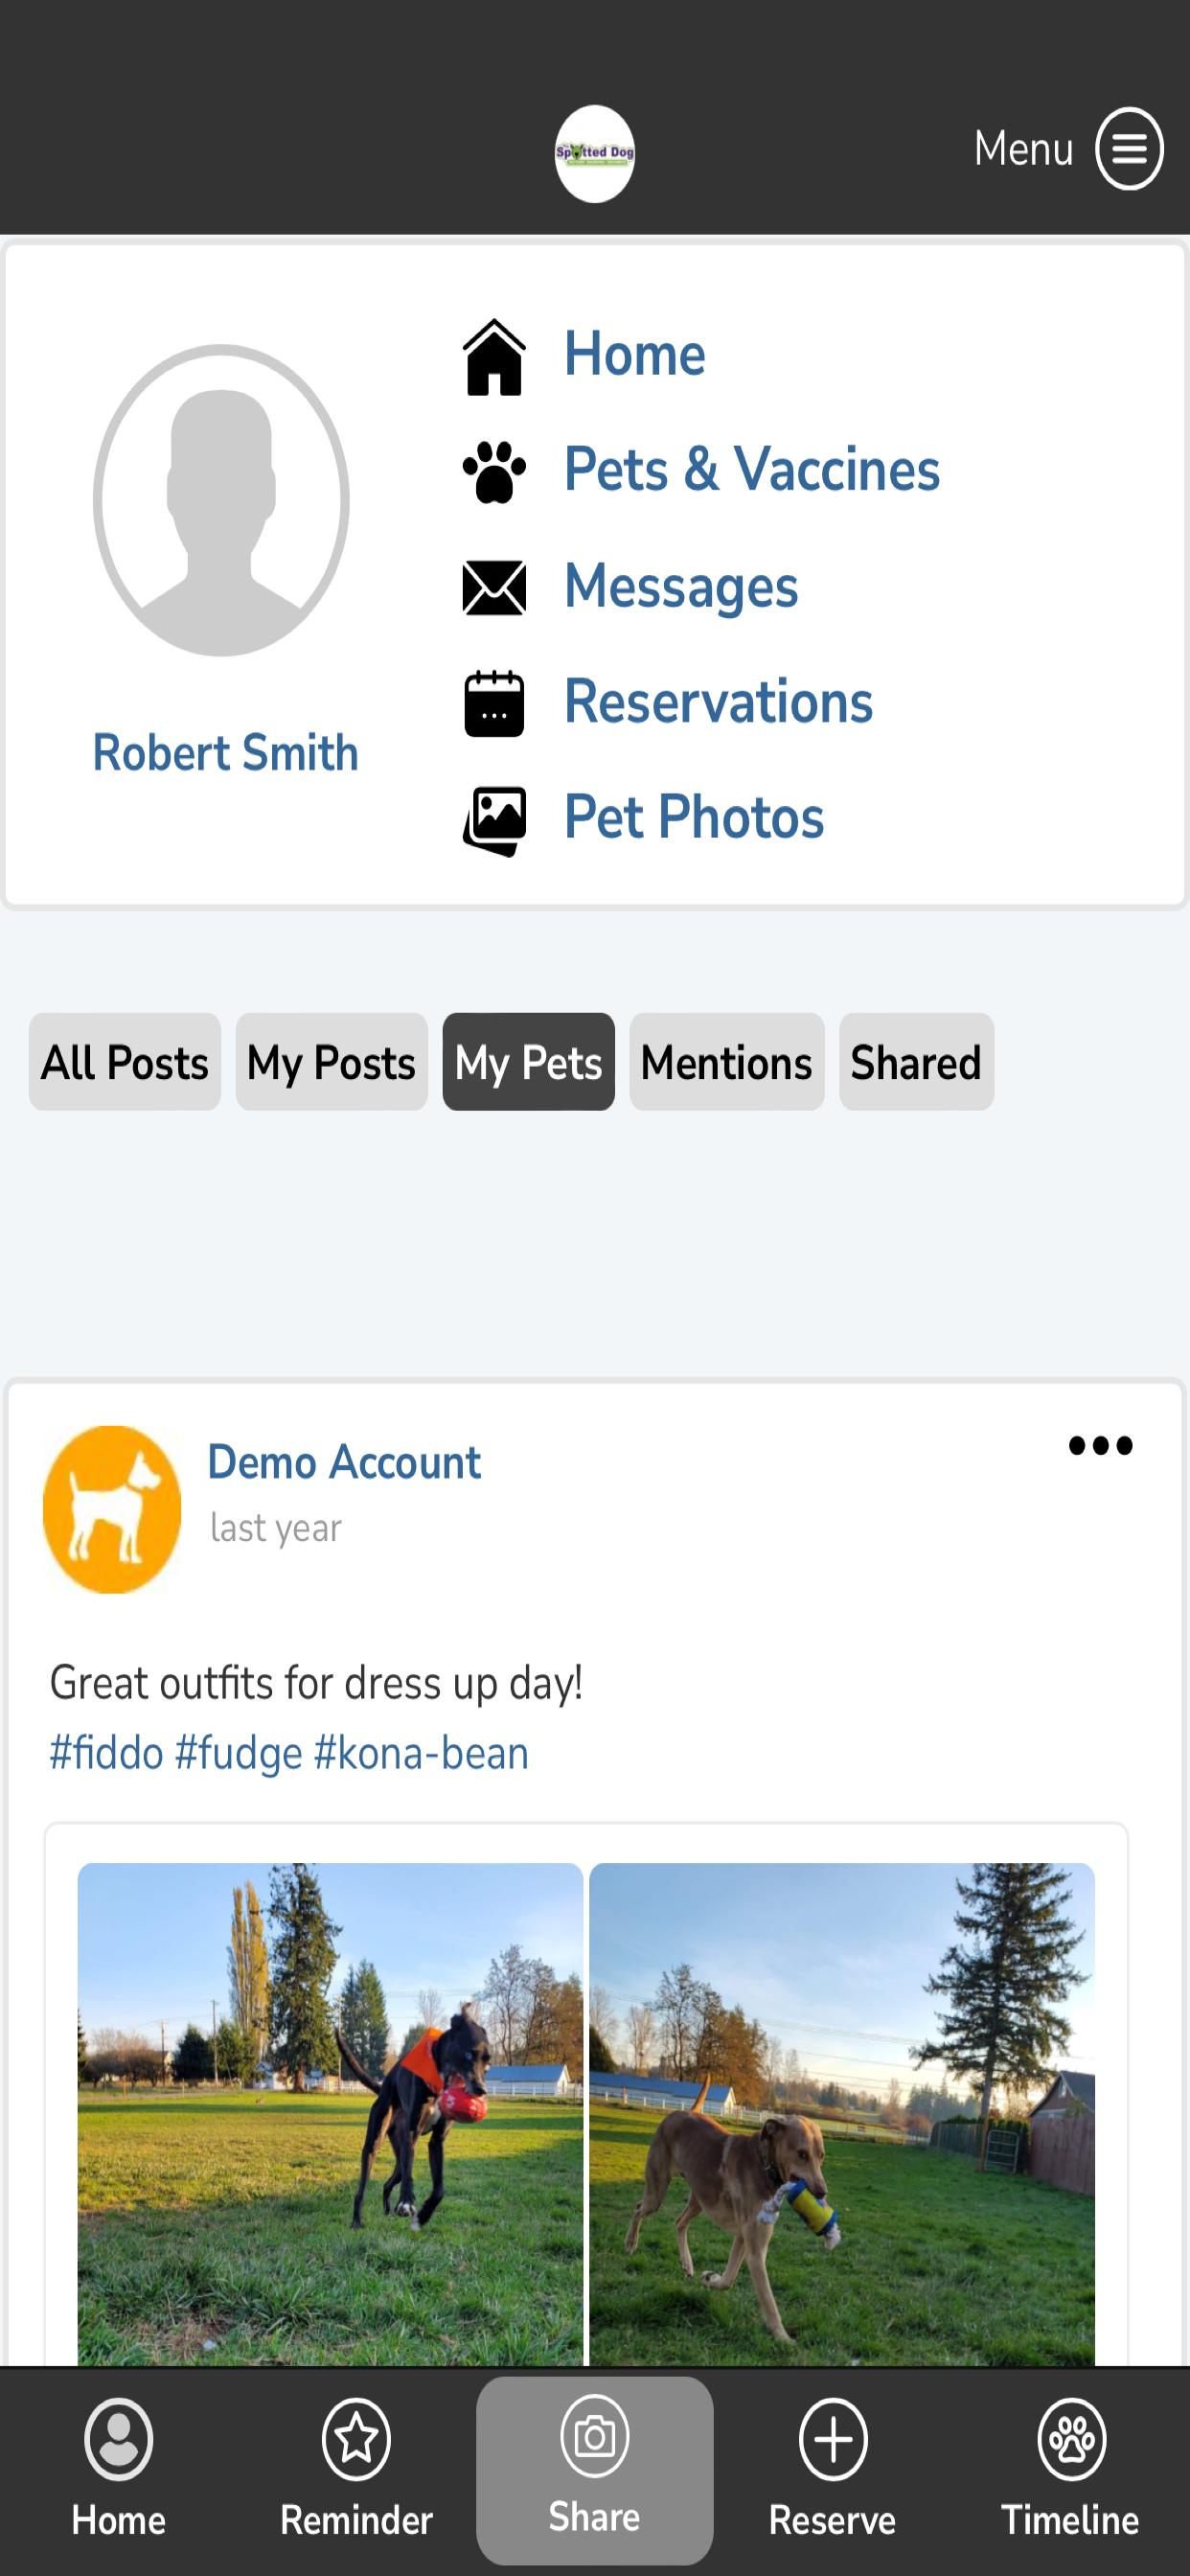Screen dimensions: 1190x2576
Task: Tap the envelope icon for Messages
Action: [x=494, y=587]
